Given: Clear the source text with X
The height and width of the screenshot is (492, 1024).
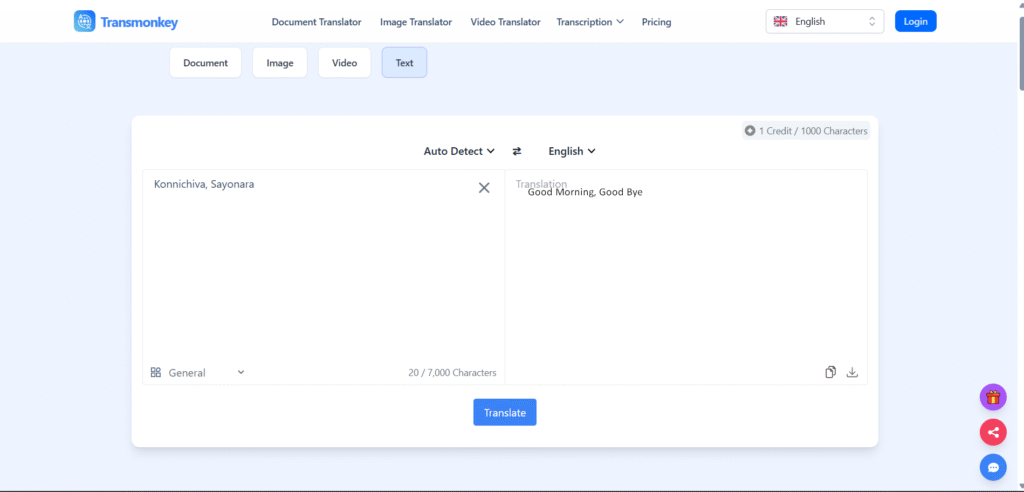Looking at the screenshot, I should [484, 188].
